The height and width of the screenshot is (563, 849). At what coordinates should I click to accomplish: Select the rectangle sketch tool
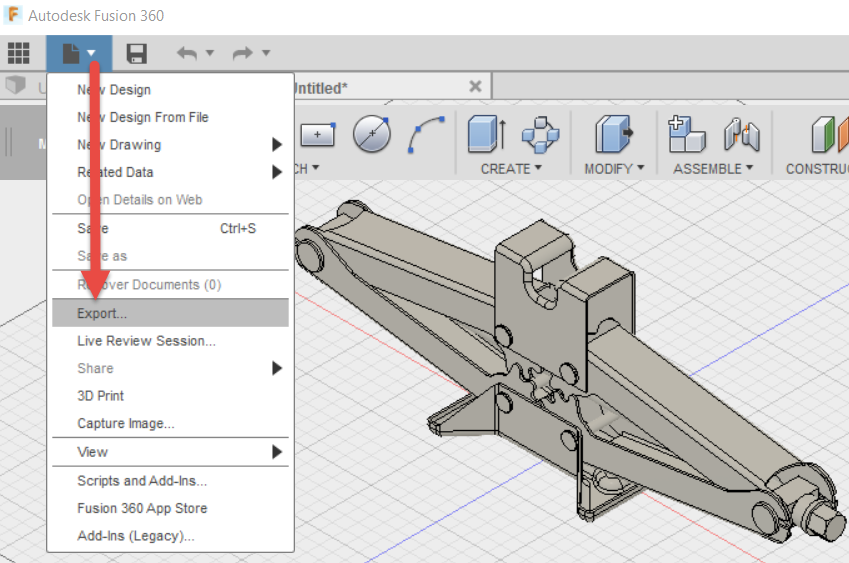click(317, 134)
